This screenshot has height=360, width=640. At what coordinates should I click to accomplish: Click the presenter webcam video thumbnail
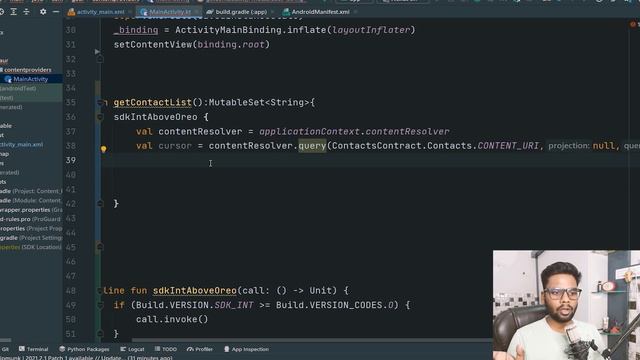click(x=566, y=305)
